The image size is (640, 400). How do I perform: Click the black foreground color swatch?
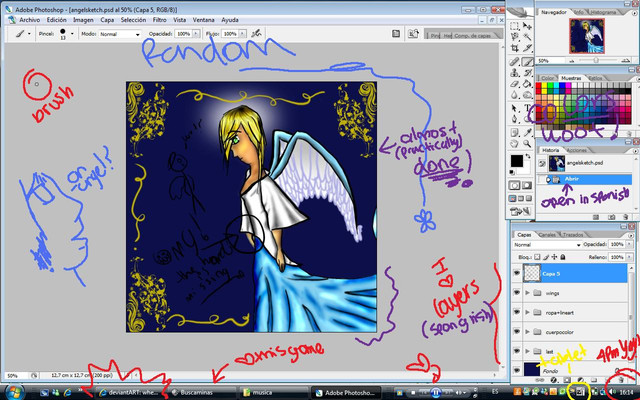(x=516, y=161)
